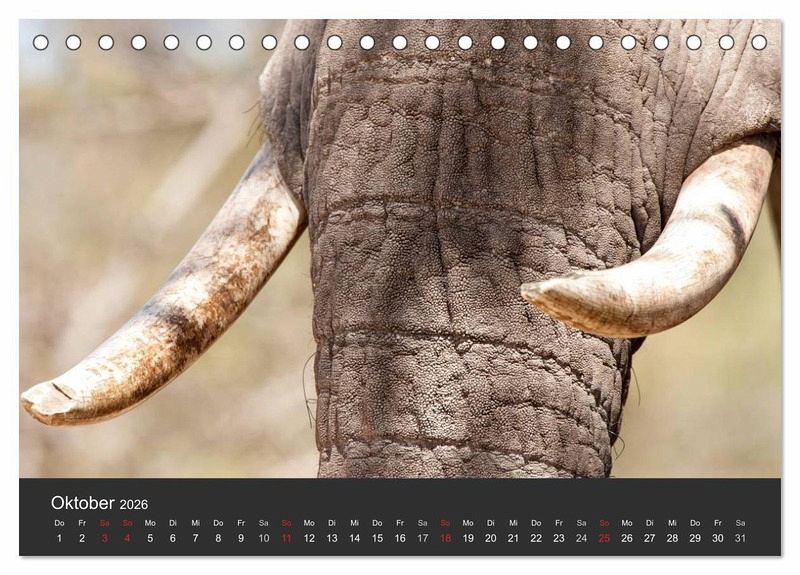
Task: Select red Sunday date 25
Action: 604,538
